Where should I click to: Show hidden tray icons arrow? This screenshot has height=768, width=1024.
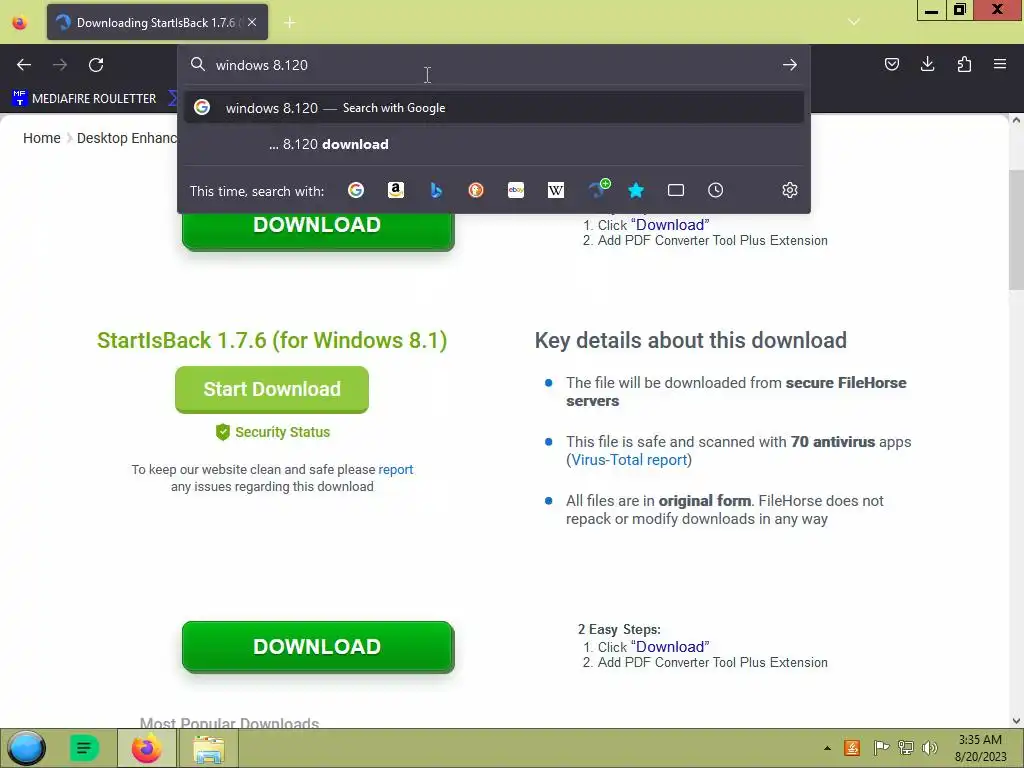click(x=827, y=748)
